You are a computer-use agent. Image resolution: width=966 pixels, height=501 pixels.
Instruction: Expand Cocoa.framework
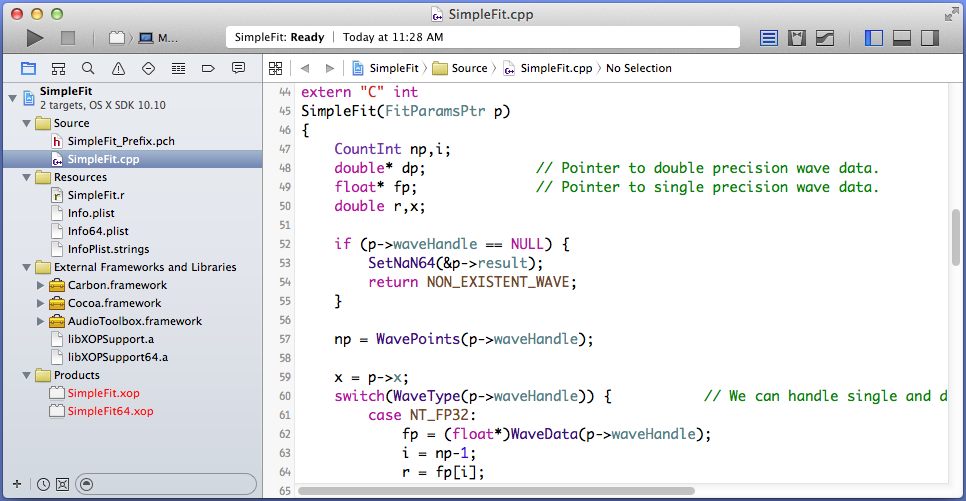tap(40, 303)
